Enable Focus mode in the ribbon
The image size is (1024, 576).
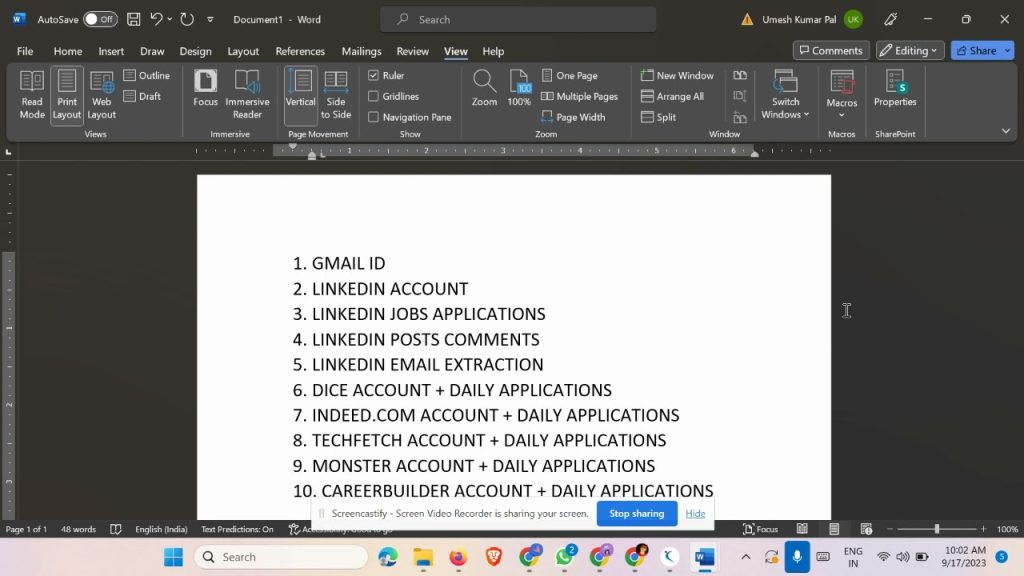tap(205, 88)
